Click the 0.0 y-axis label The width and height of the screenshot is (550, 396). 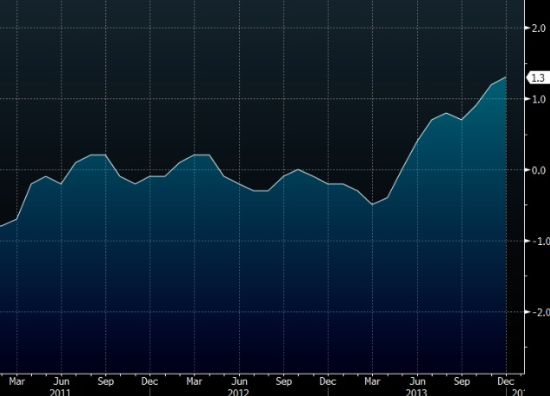pos(539,170)
